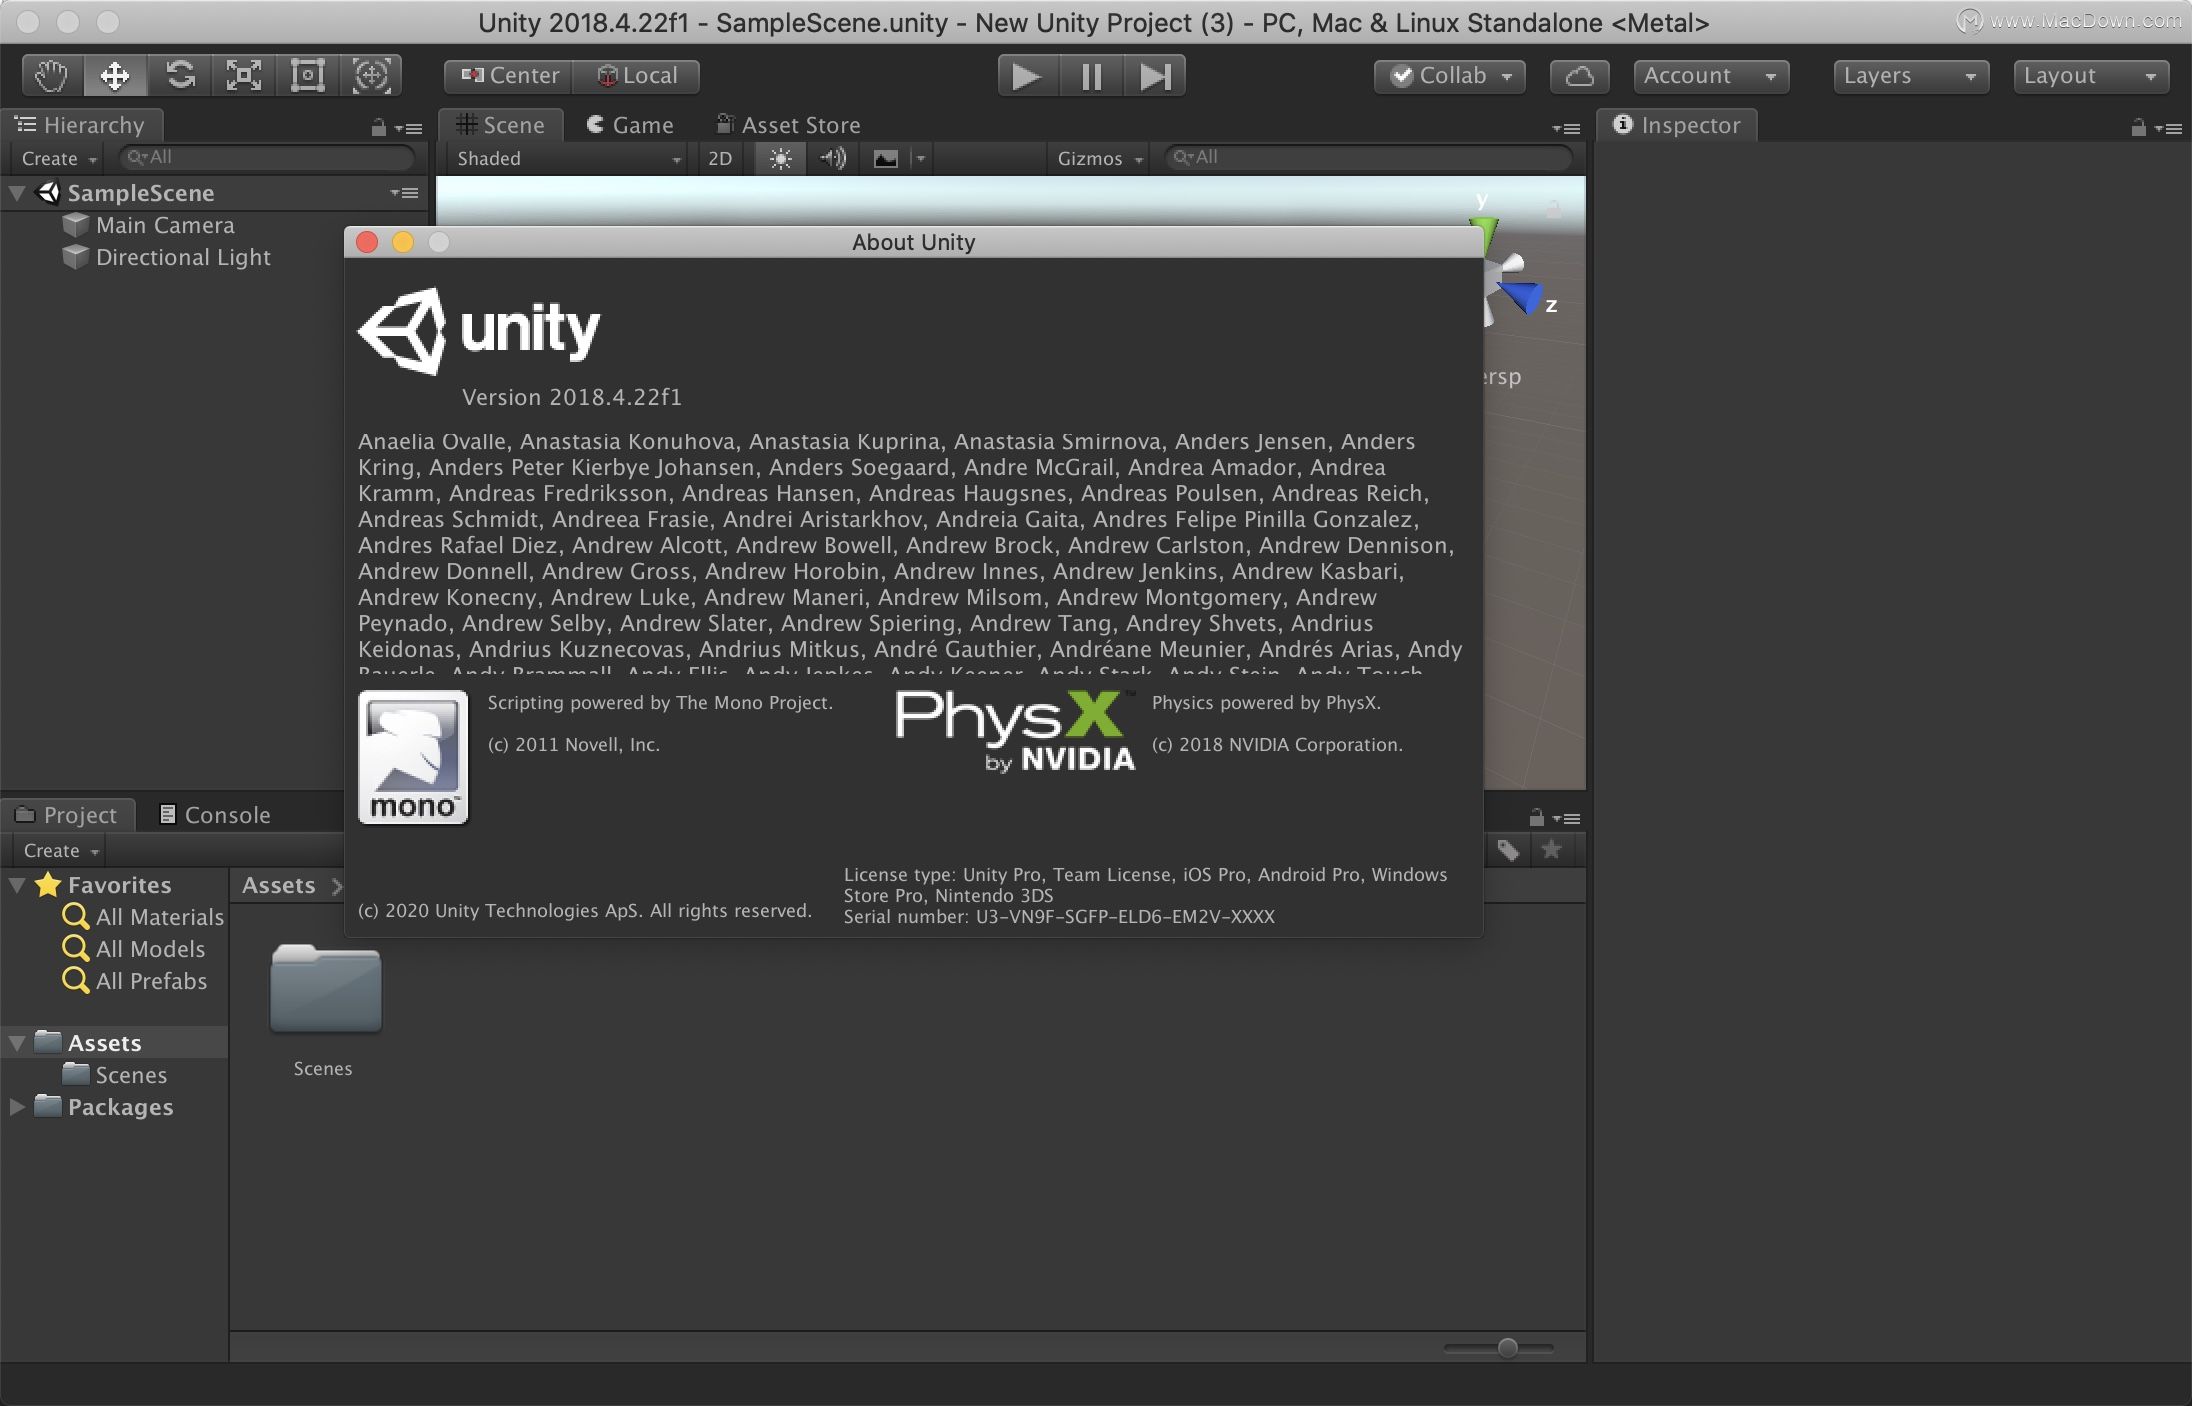
Task: Click the Z axis gizmo cone
Action: (x=1521, y=297)
